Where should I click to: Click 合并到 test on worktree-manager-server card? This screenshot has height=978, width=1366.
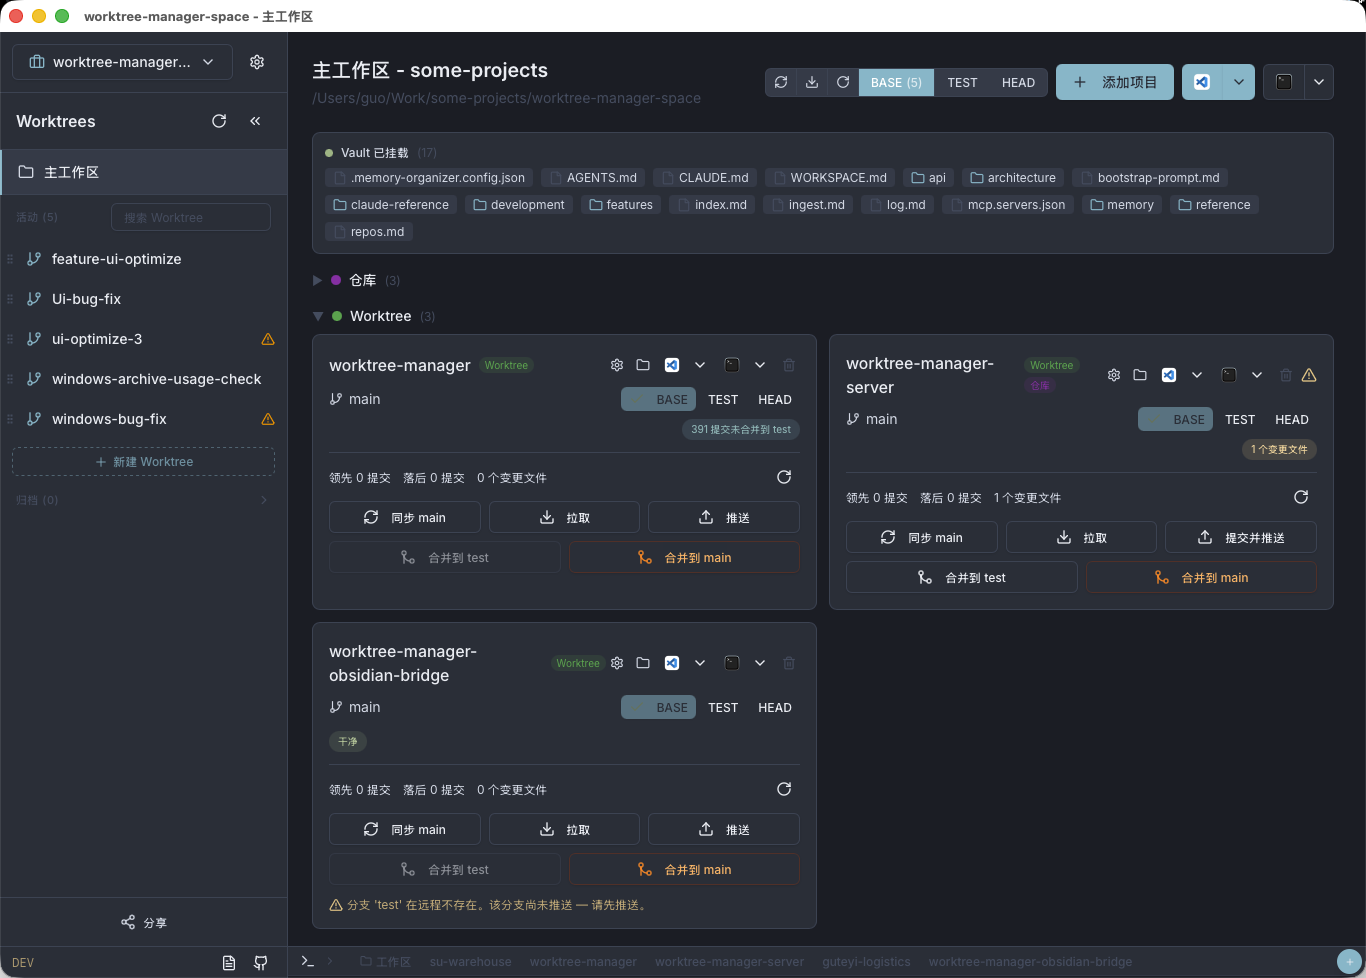962,577
